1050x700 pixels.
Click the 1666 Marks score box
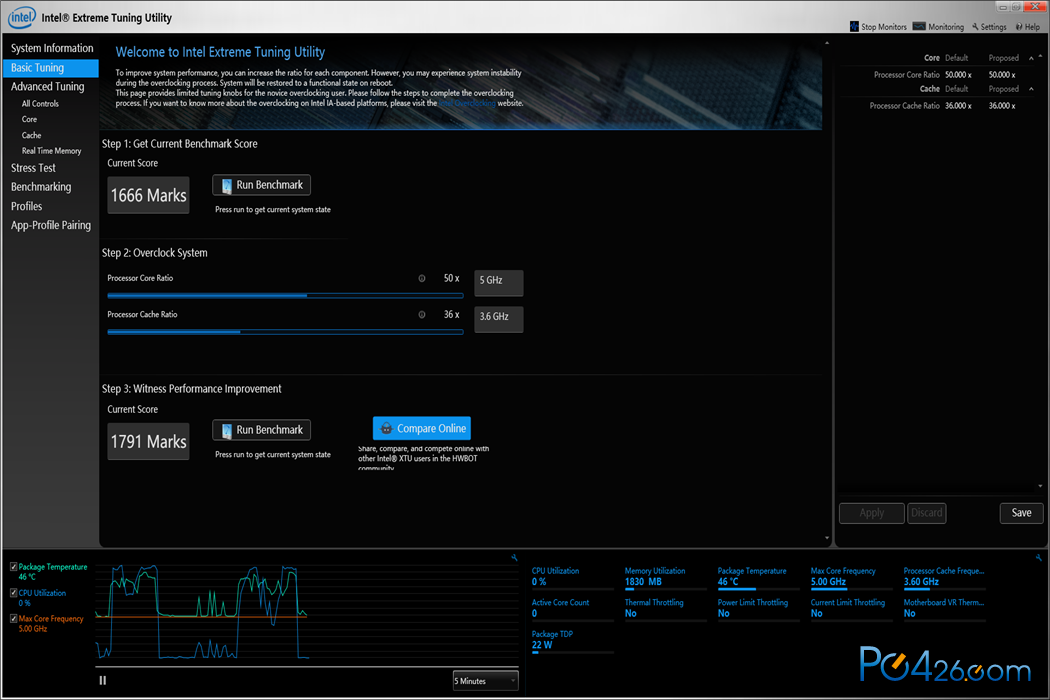(x=149, y=196)
